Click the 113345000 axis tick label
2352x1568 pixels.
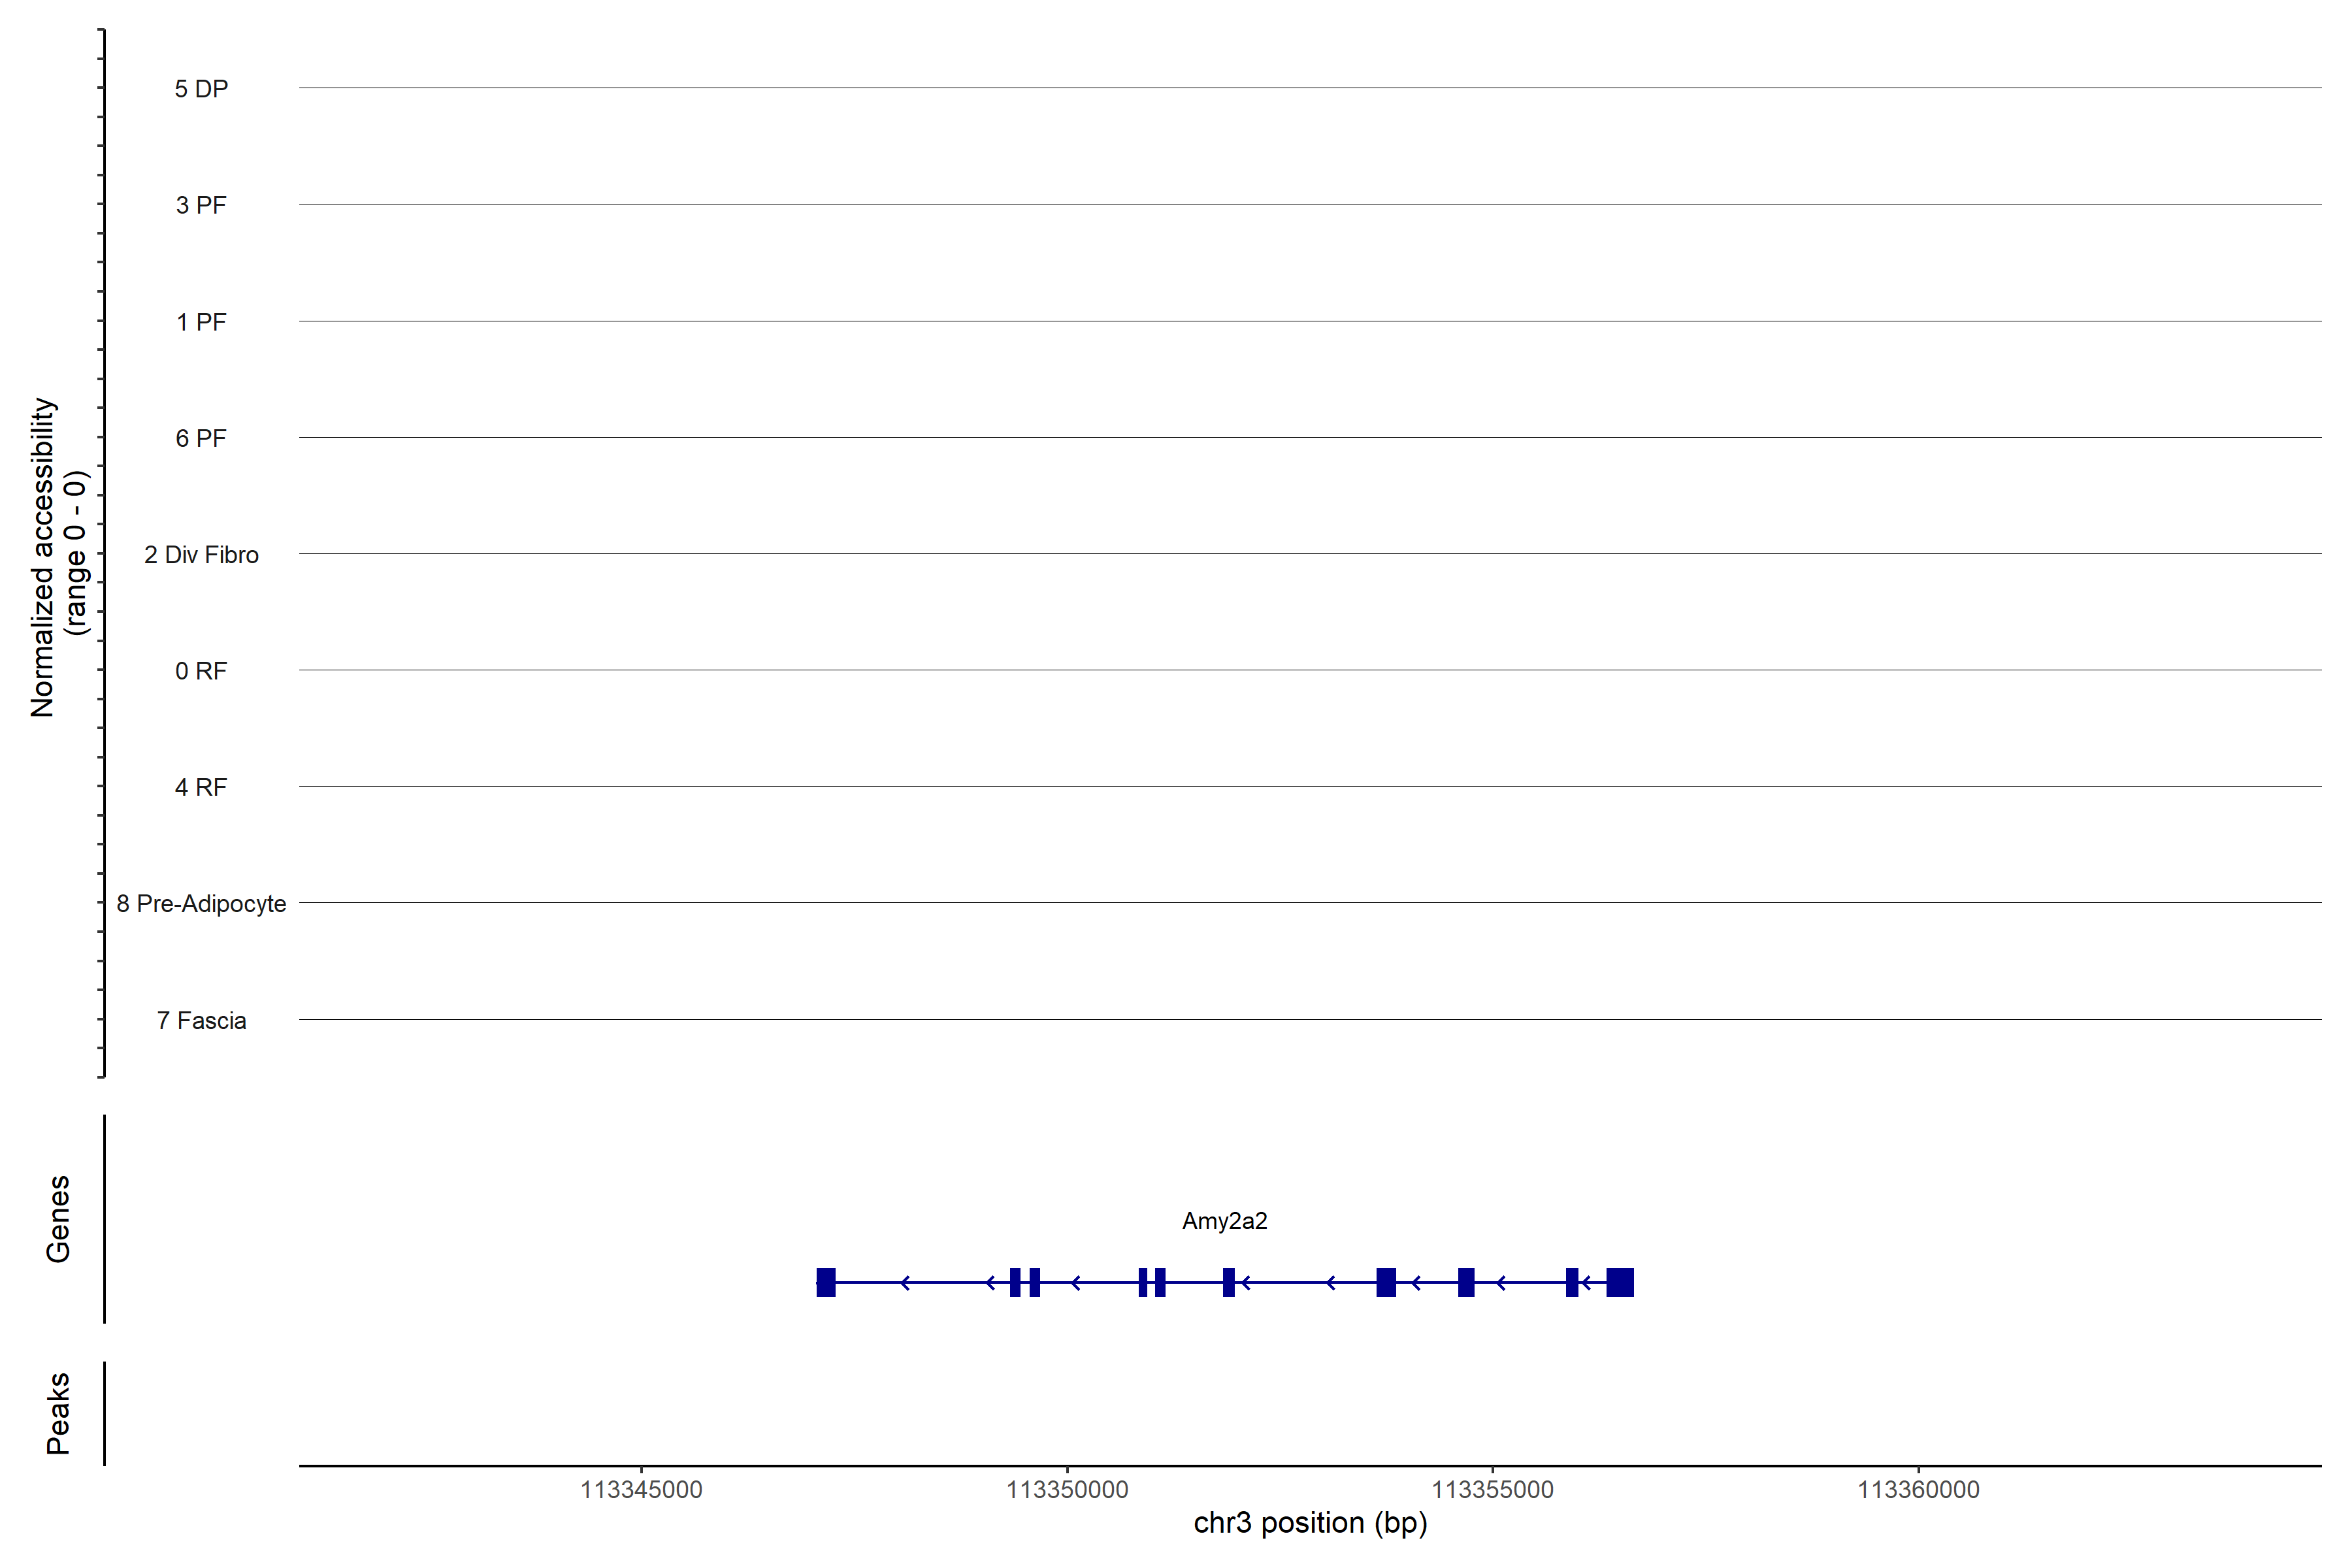point(641,1490)
